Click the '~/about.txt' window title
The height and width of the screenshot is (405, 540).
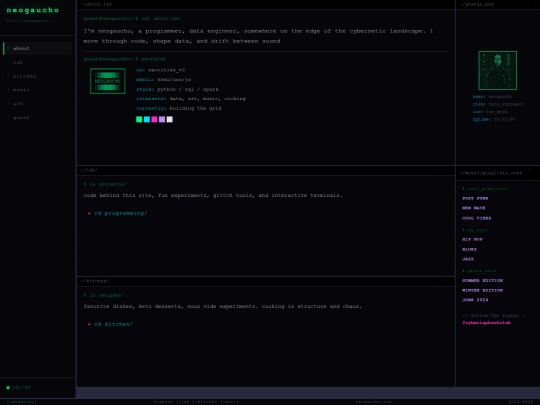click(96, 4)
